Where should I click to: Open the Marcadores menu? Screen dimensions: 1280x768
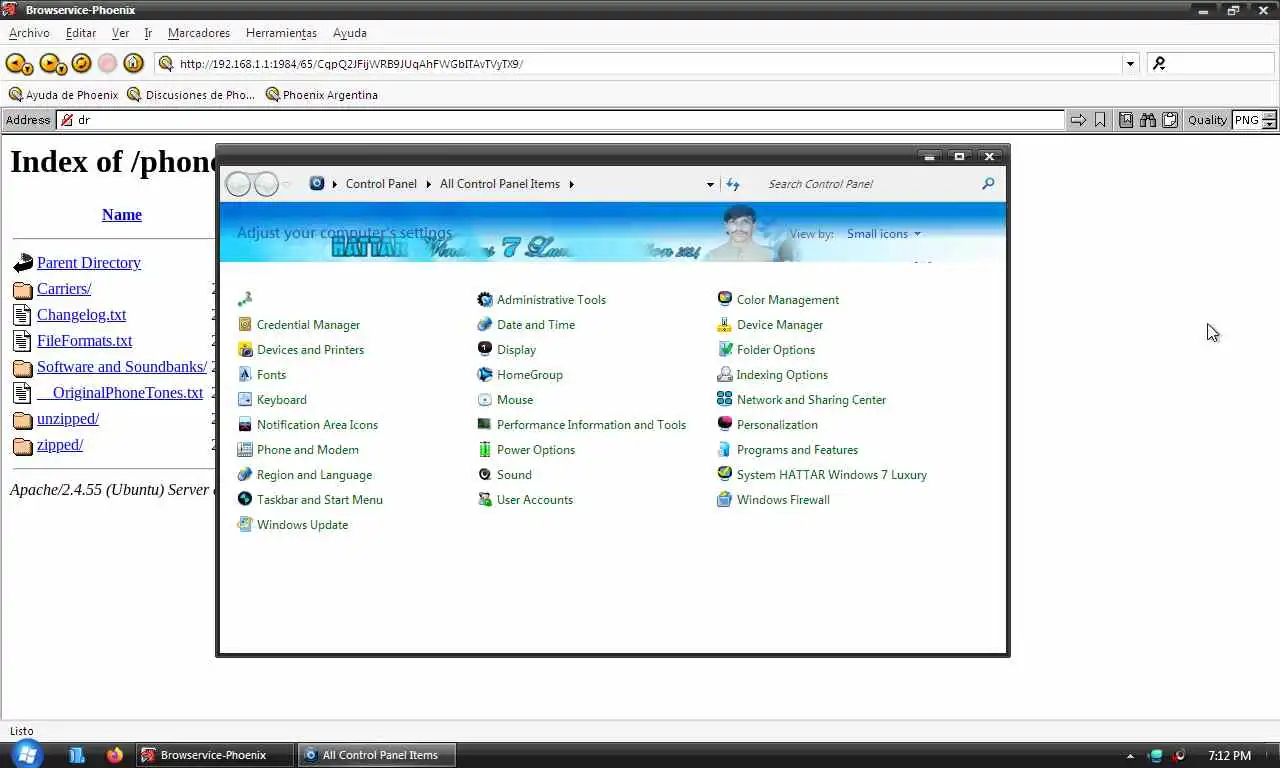click(199, 33)
